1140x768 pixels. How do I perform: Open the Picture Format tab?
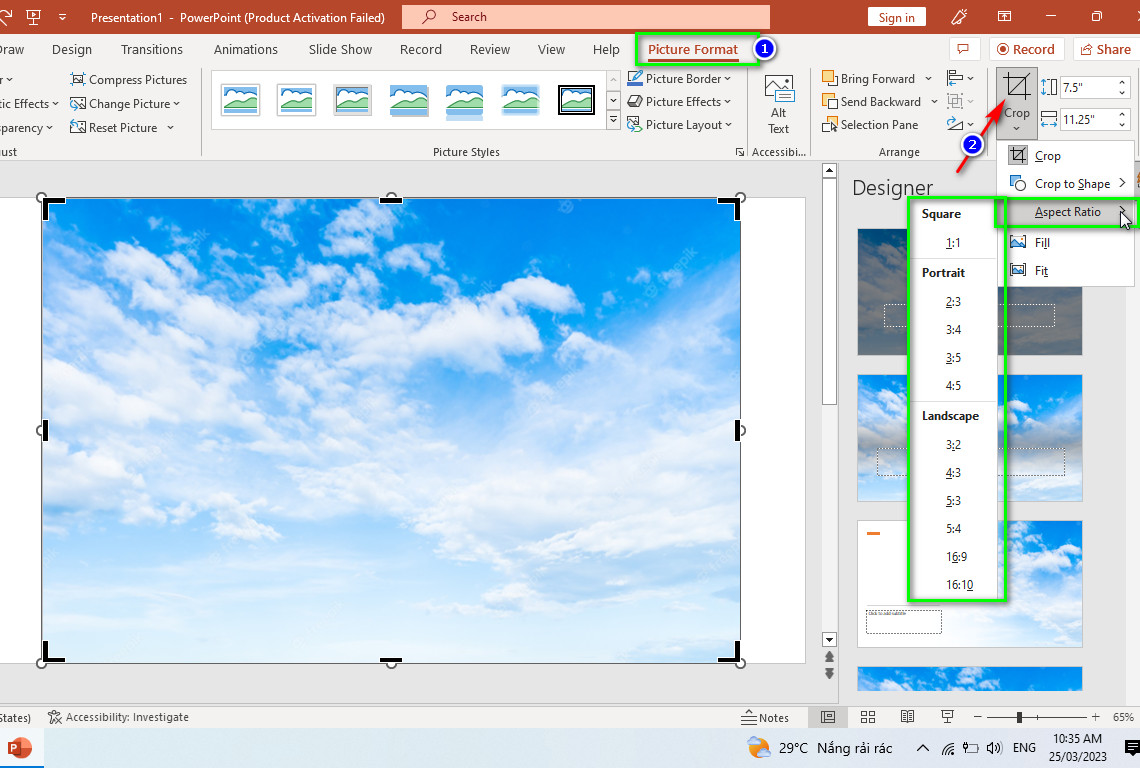693,49
